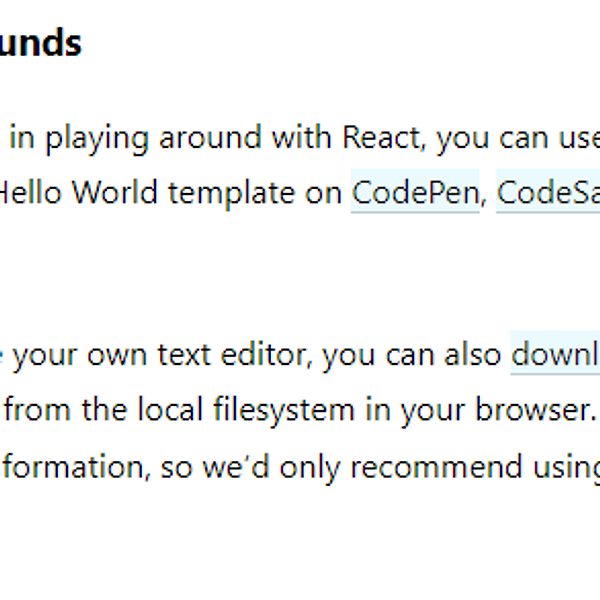Click the words 'you can use' on first line
Screen dimensions: 600x600
click(x=518, y=139)
